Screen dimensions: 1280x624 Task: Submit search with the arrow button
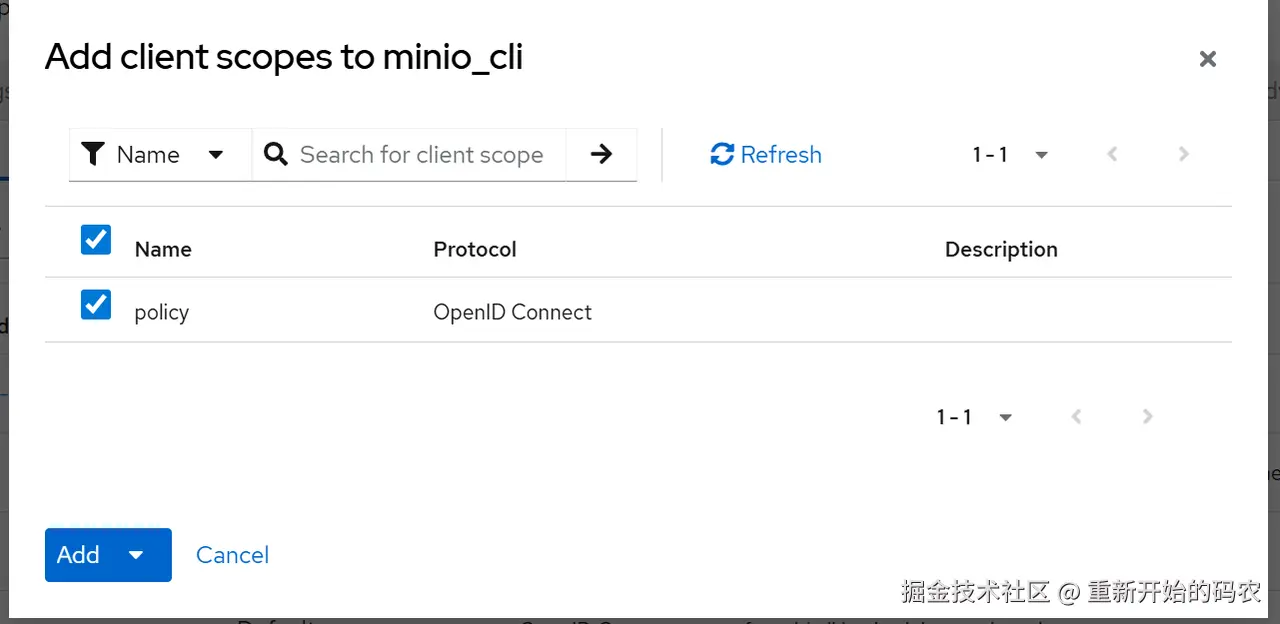[x=601, y=154]
